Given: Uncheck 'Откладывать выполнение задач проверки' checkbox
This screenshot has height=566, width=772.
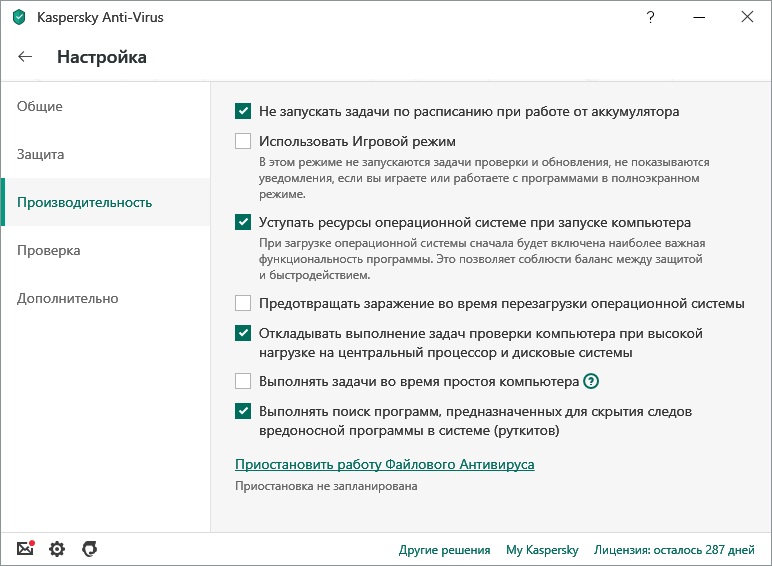Looking at the screenshot, I should click(243, 333).
